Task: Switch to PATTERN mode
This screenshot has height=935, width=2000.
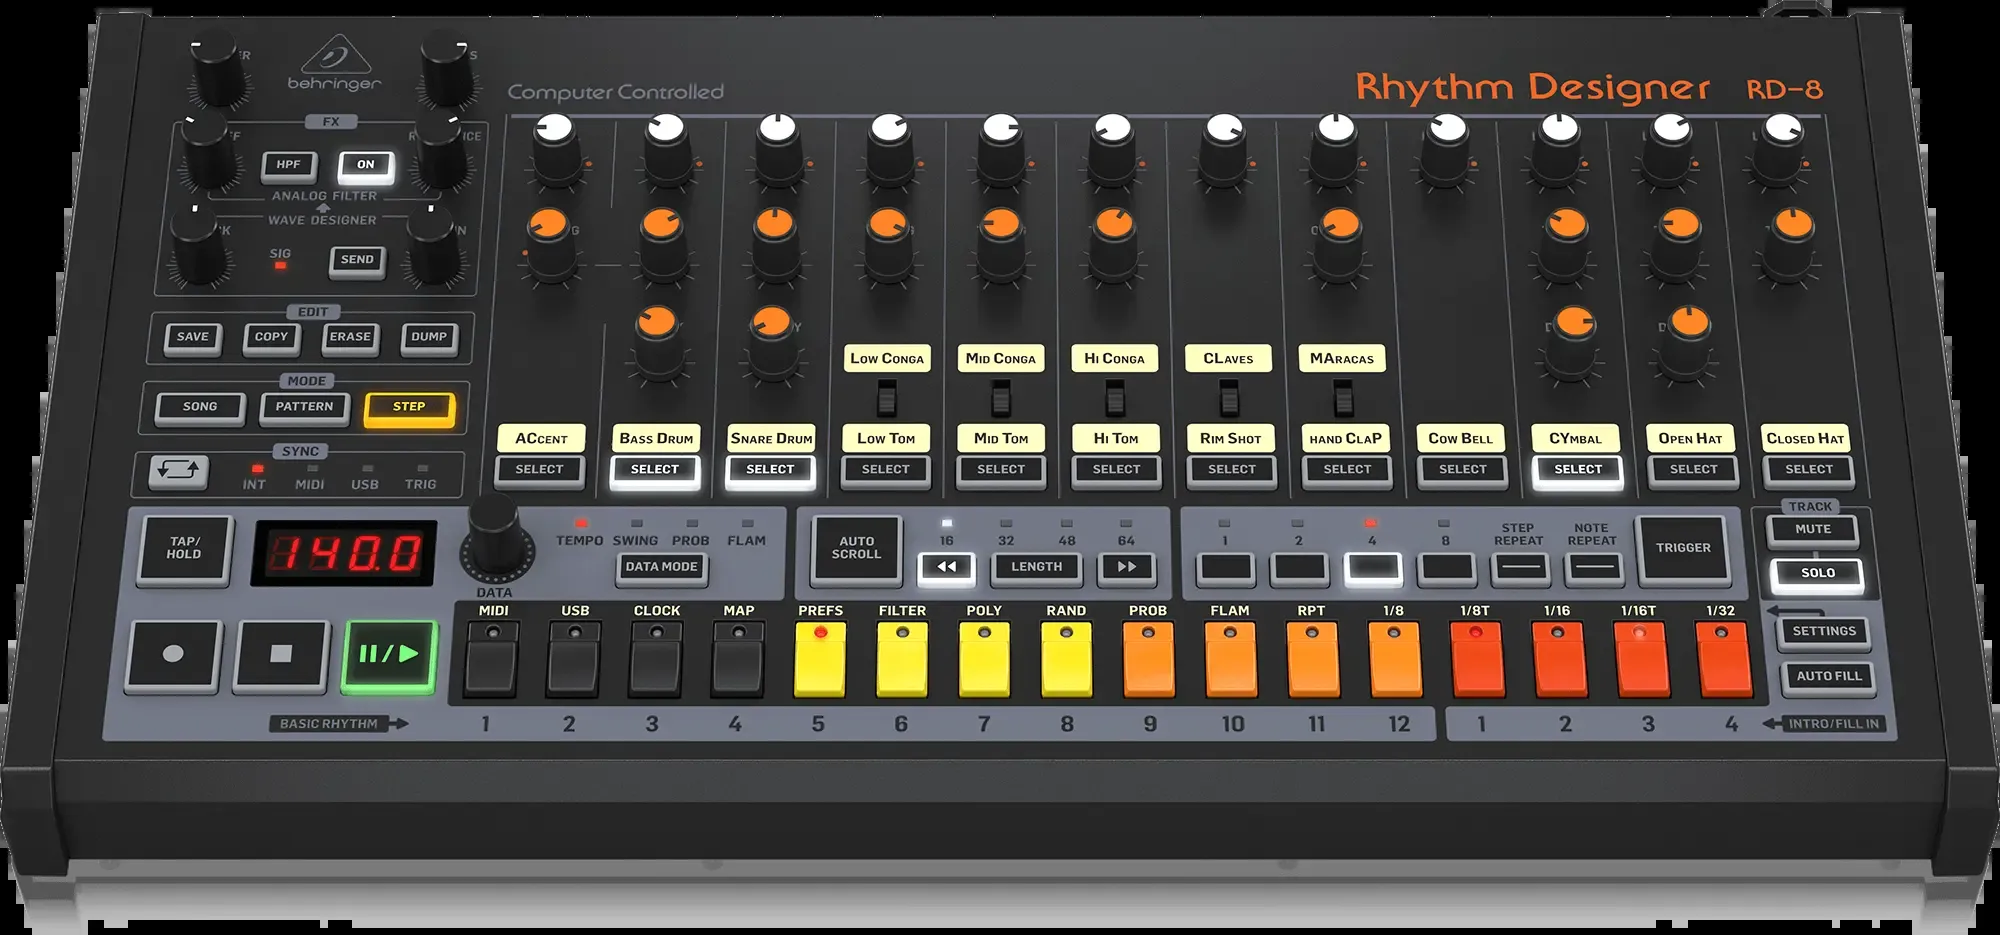Action: pos(304,407)
